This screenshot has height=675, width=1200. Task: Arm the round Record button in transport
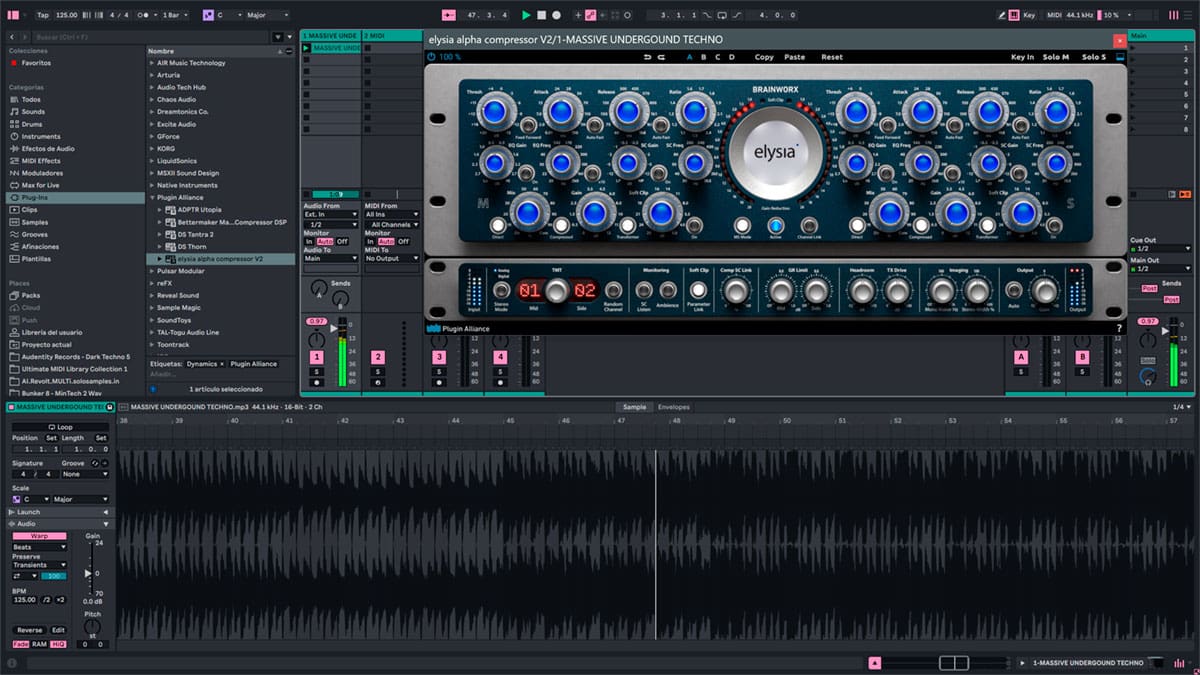(x=556, y=15)
